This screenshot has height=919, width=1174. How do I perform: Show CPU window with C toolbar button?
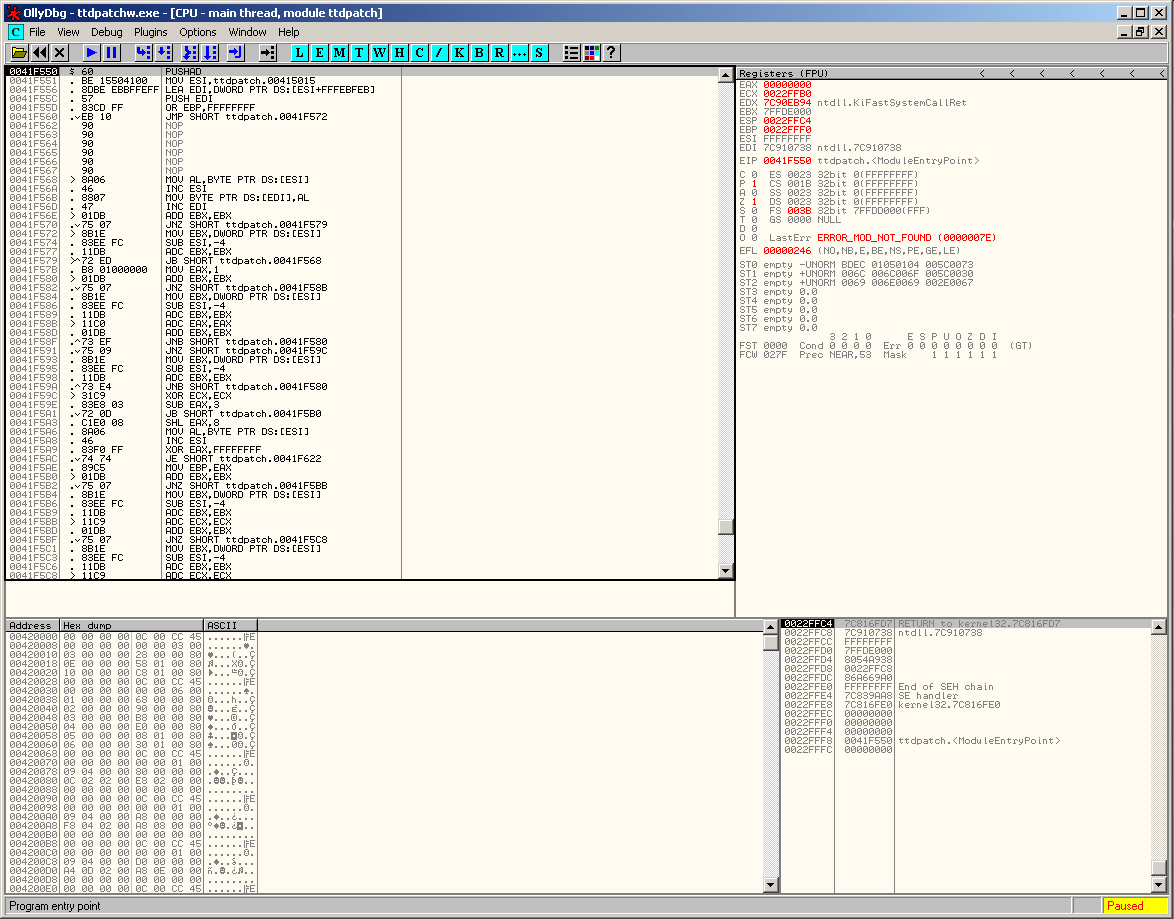(419, 52)
